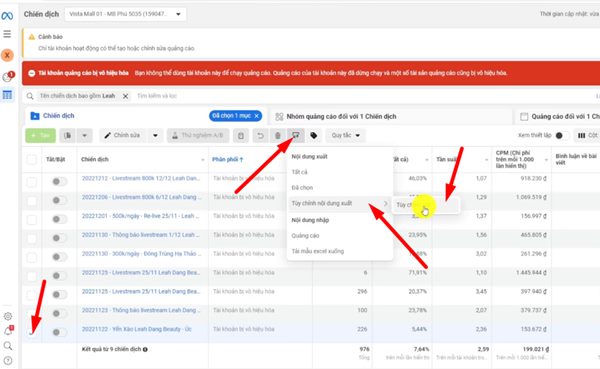Open the 'Vista Mall 01' ad account dropdown
The image size is (600, 369).
pyautogui.click(x=125, y=14)
